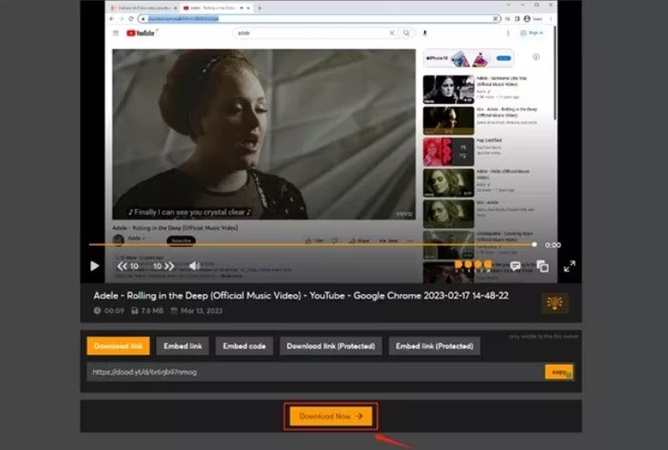Open the captions speech-bubble icon in player
Image resolution: width=668 pixels, height=450 pixels.
[x=516, y=266]
